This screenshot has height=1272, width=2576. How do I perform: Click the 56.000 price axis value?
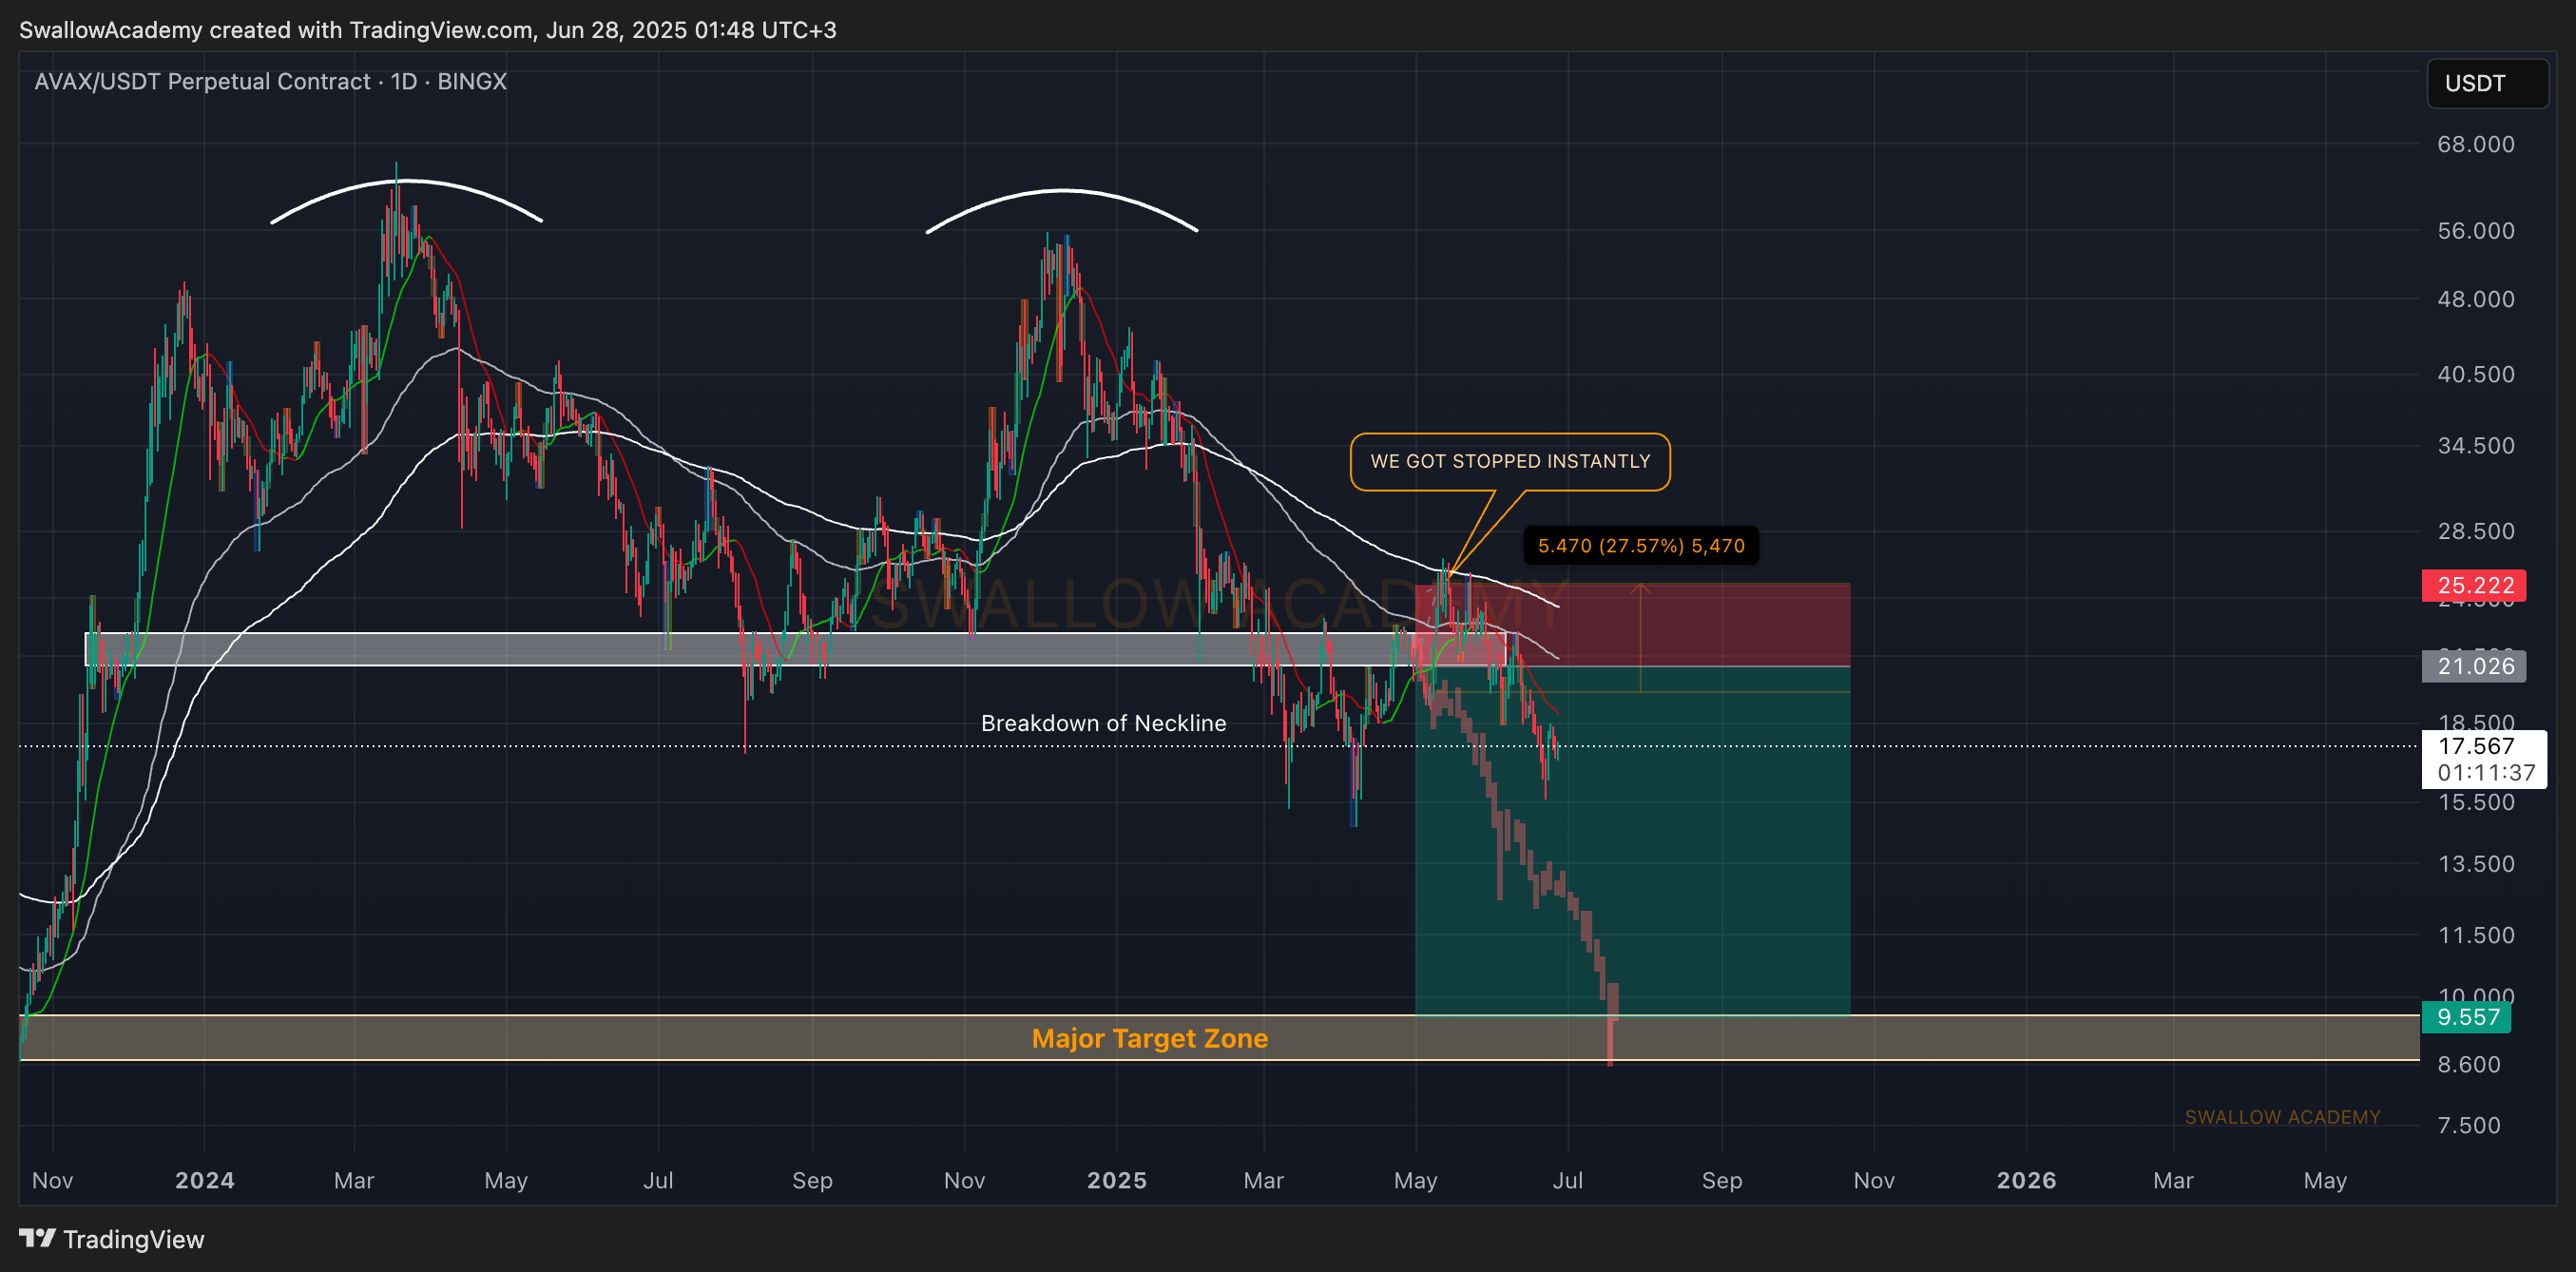tap(2475, 231)
